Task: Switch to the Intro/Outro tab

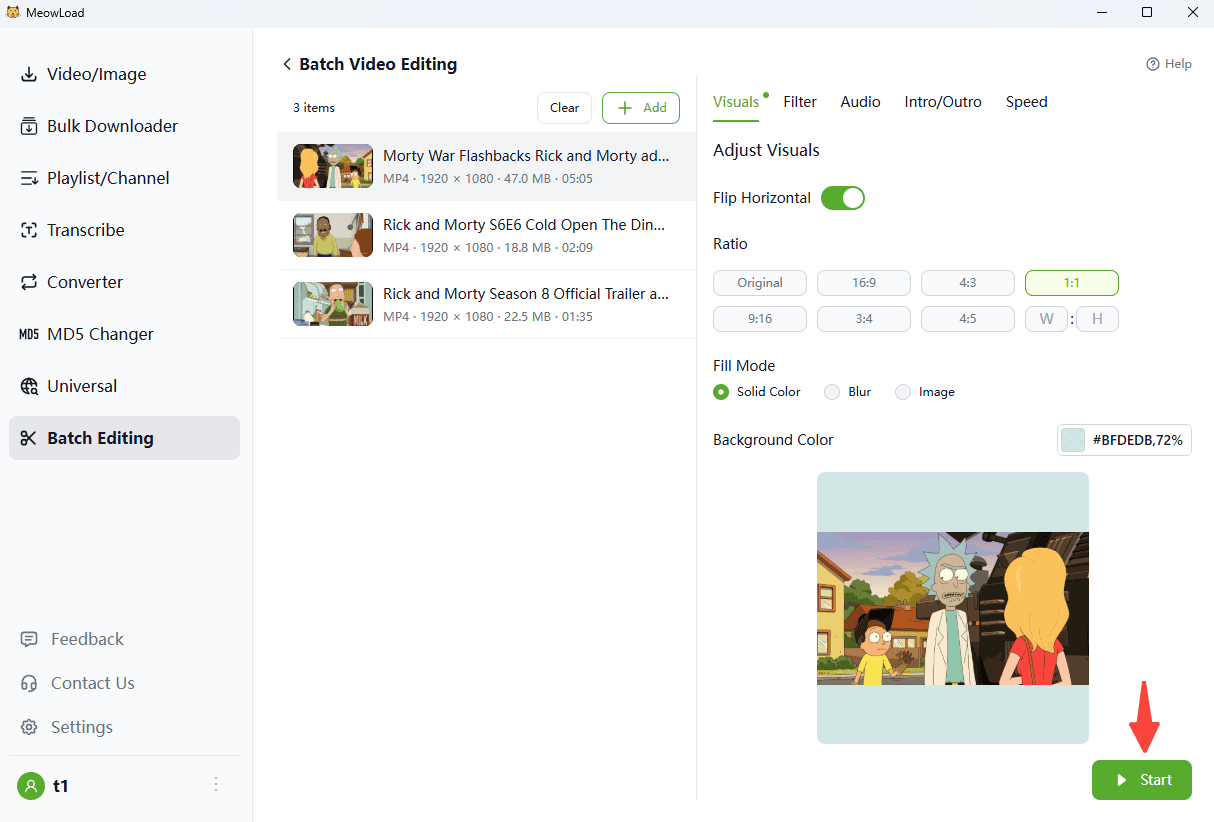Action: pyautogui.click(x=942, y=102)
